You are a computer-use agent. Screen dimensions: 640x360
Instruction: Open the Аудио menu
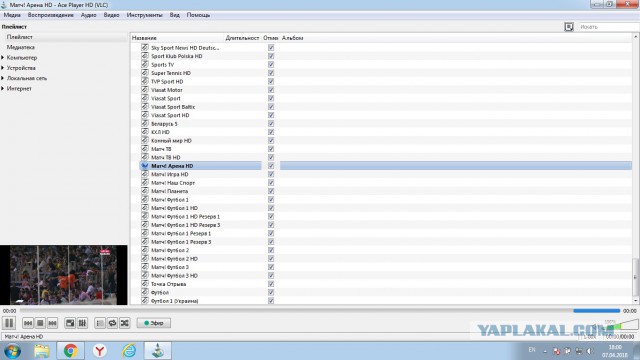tap(89, 15)
